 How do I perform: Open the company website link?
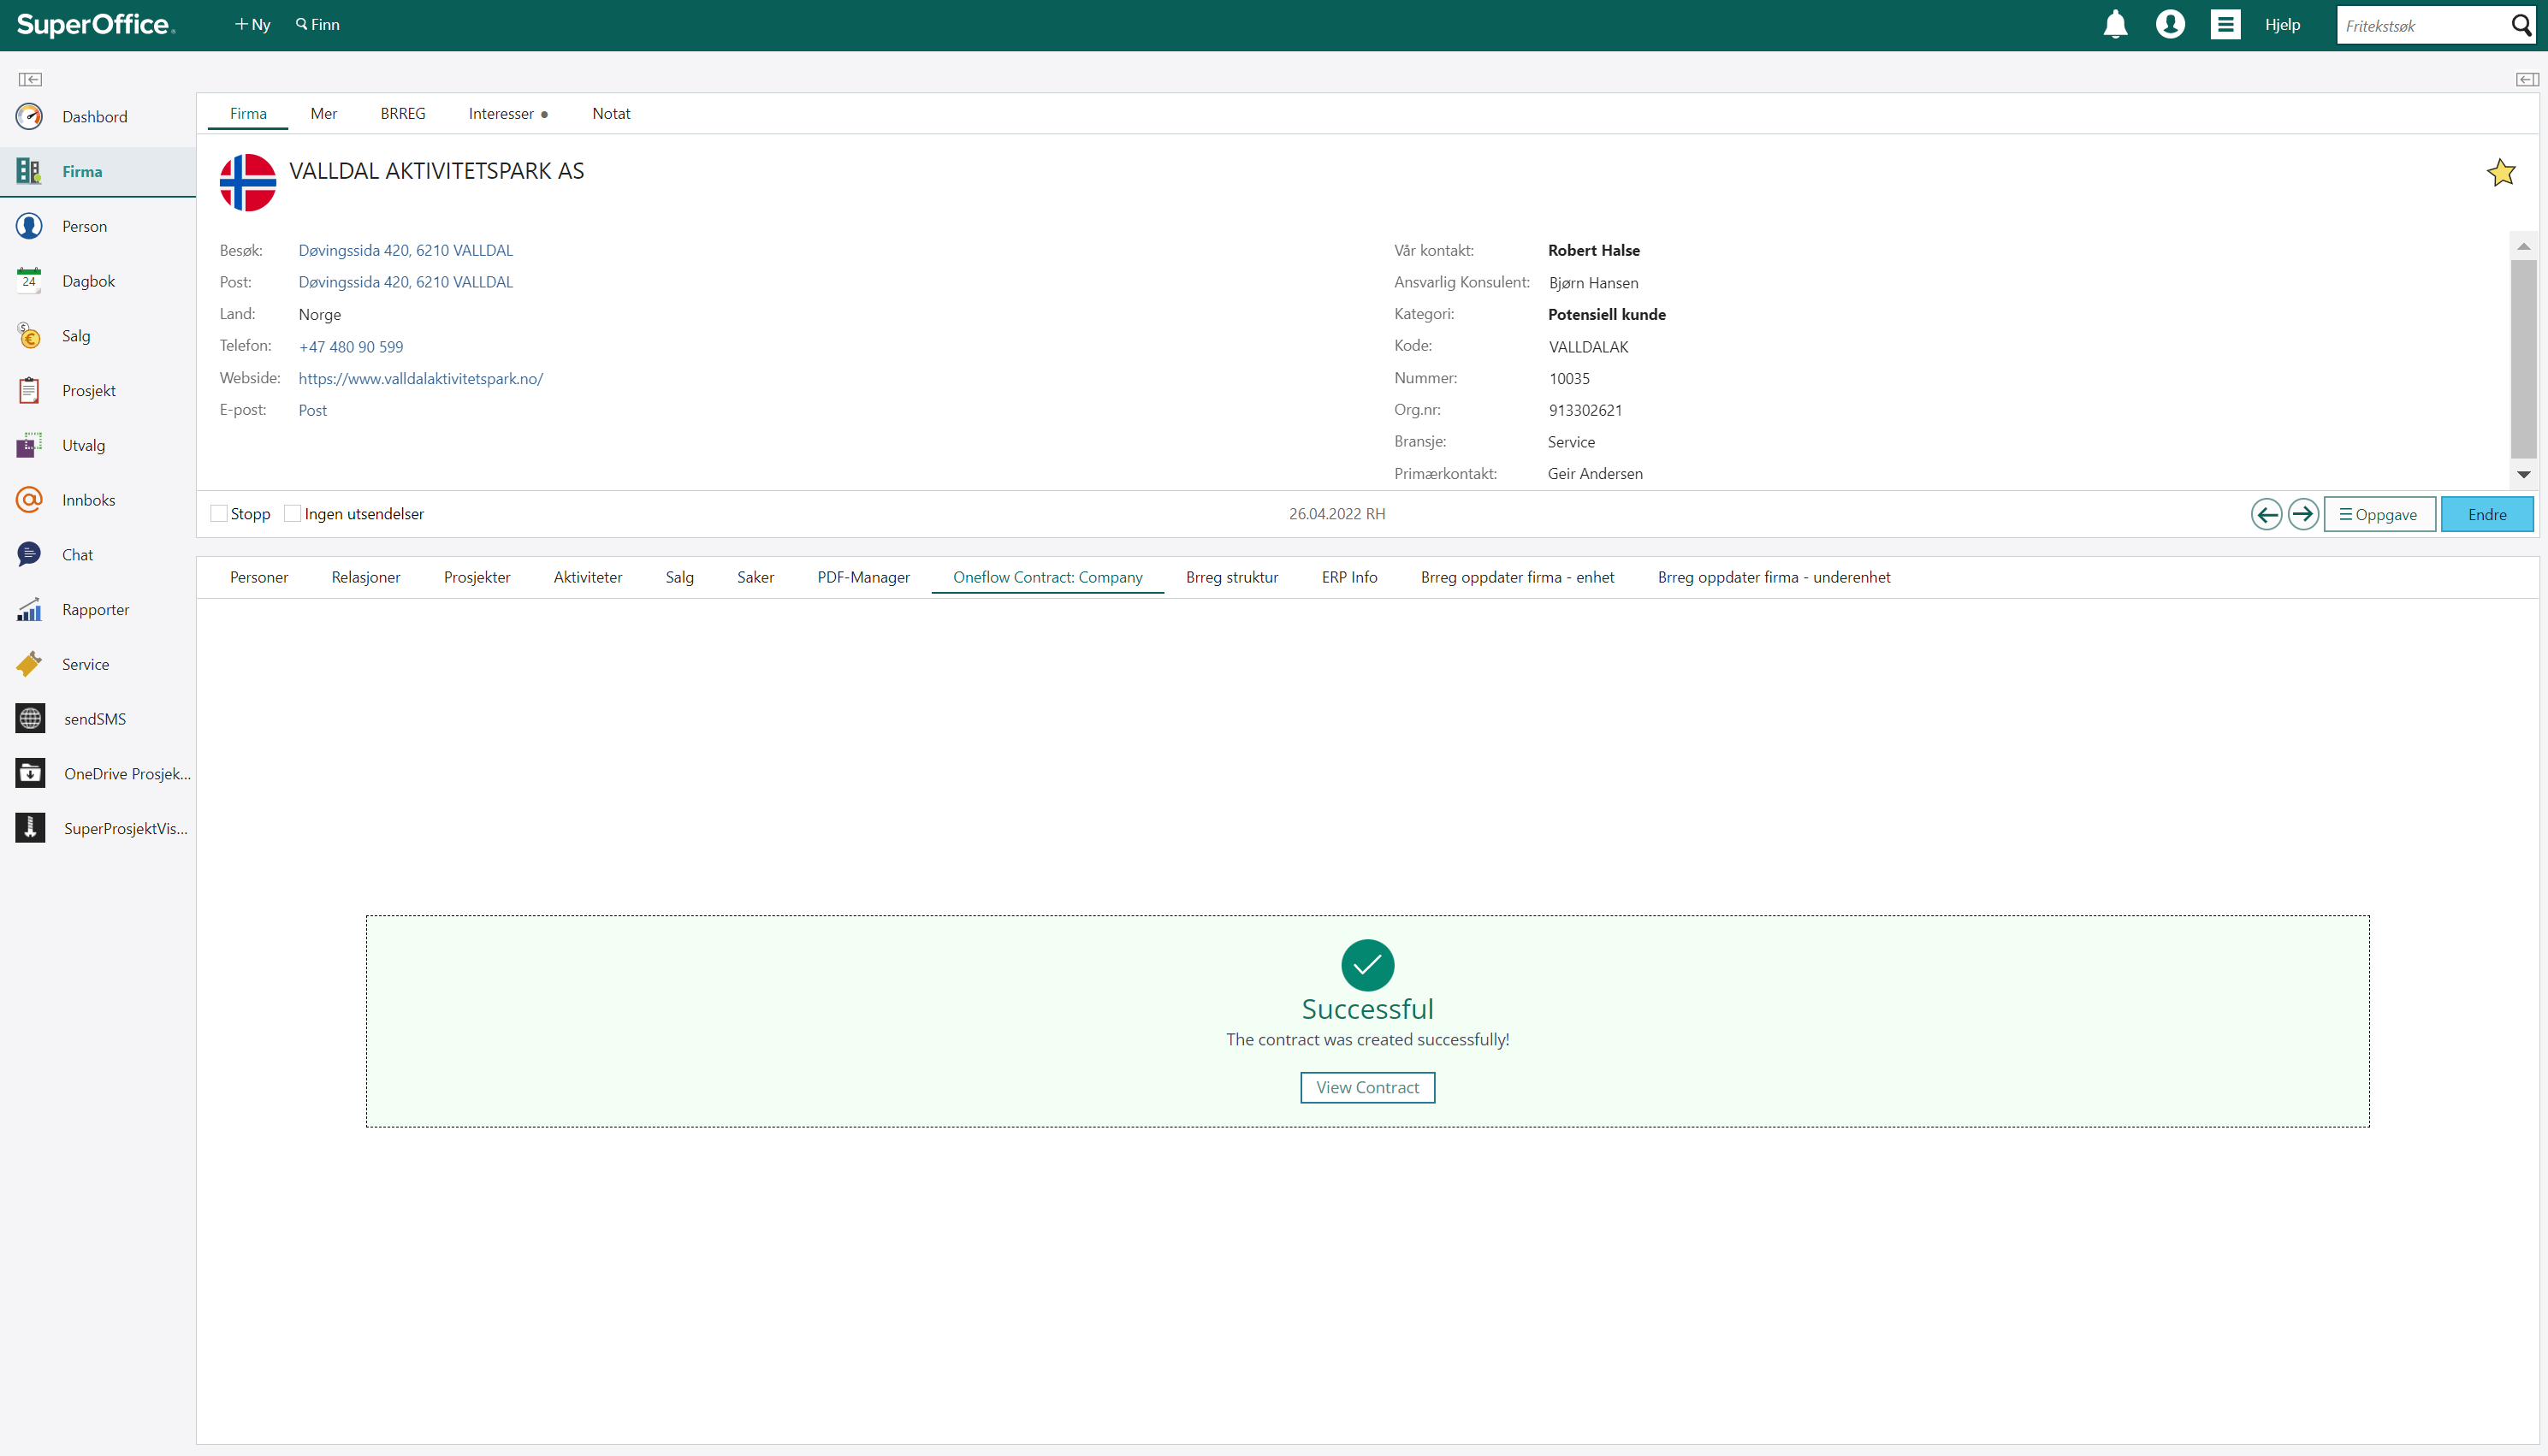(x=420, y=379)
